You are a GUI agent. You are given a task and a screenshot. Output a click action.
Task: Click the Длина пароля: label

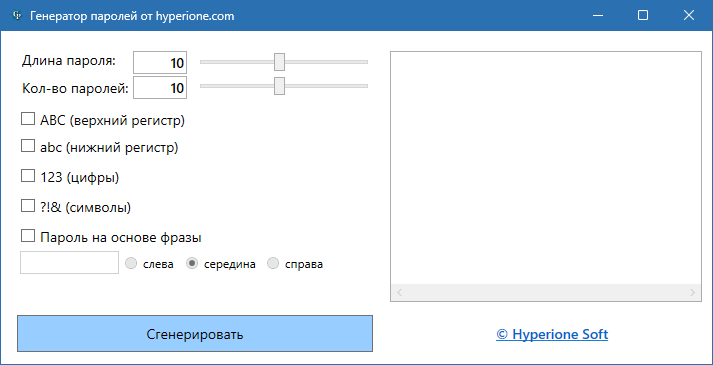(x=69, y=60)
